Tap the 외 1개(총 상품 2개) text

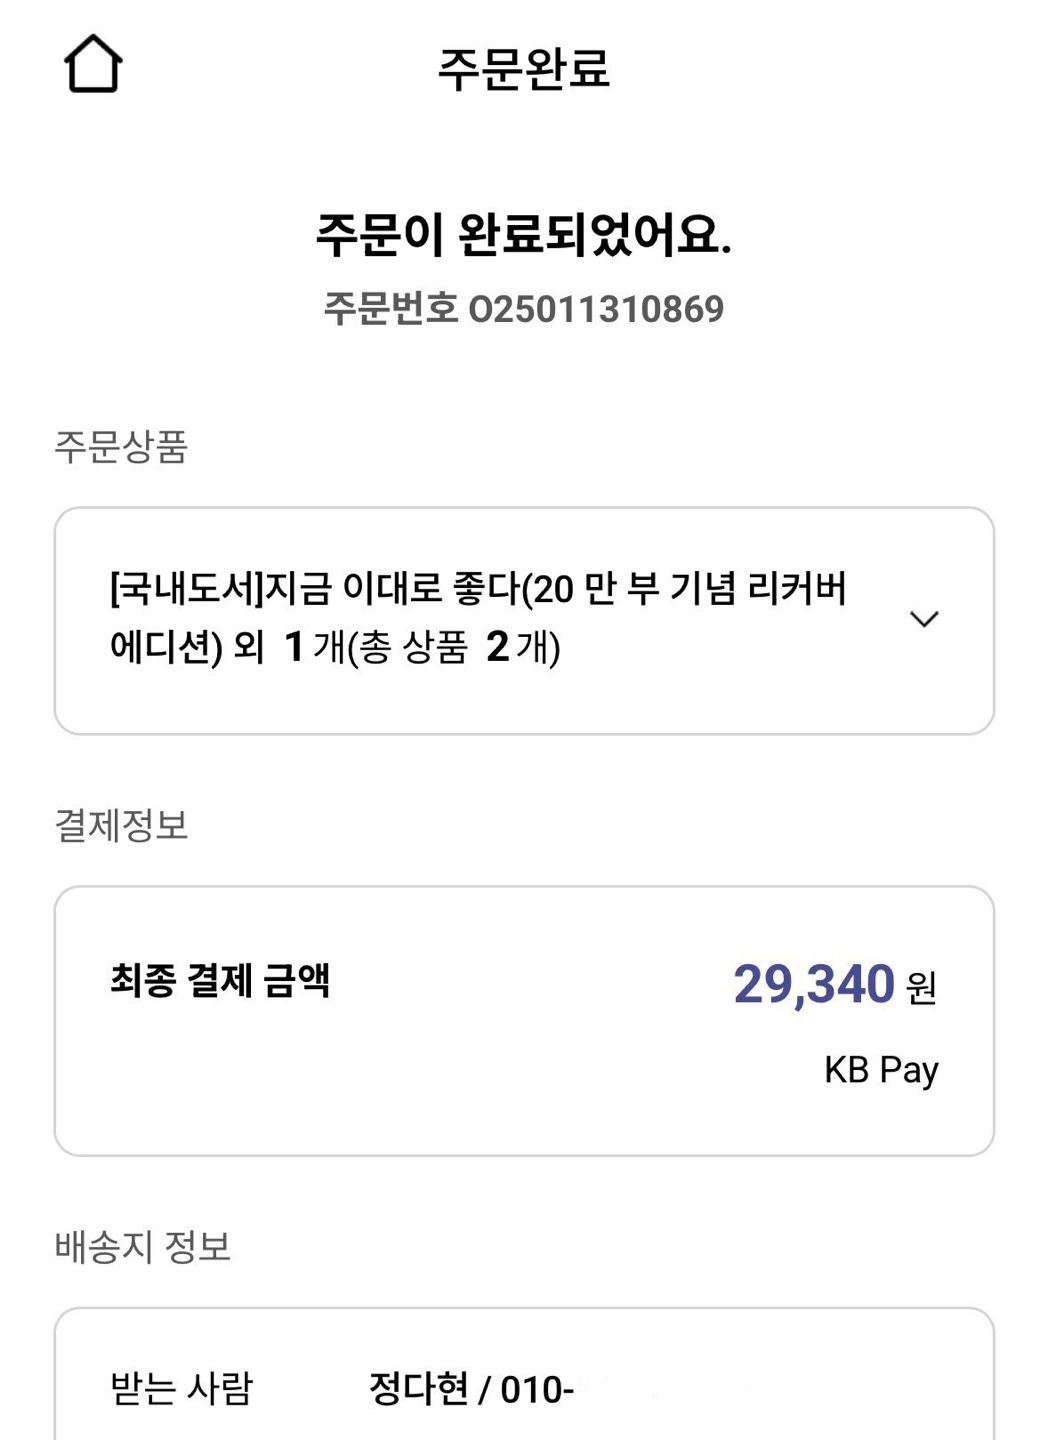(397, 647)
